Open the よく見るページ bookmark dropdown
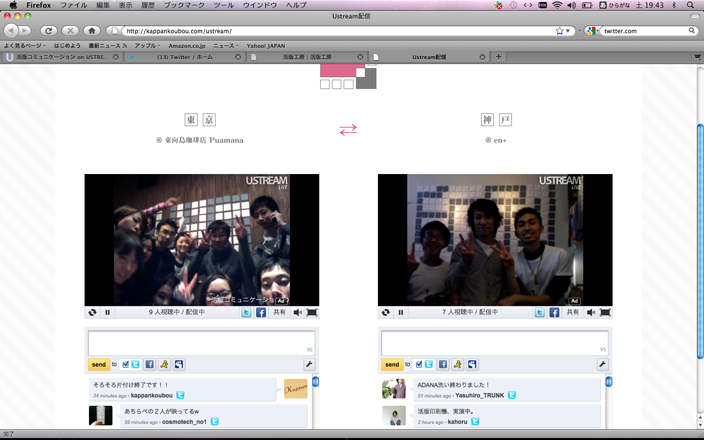 click(x=24, y=45)
